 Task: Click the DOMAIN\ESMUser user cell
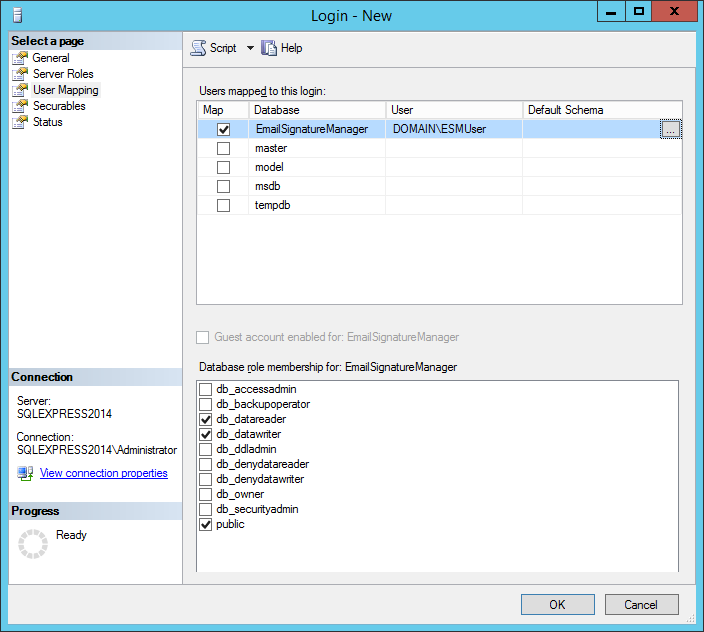[x=453, y=129]
